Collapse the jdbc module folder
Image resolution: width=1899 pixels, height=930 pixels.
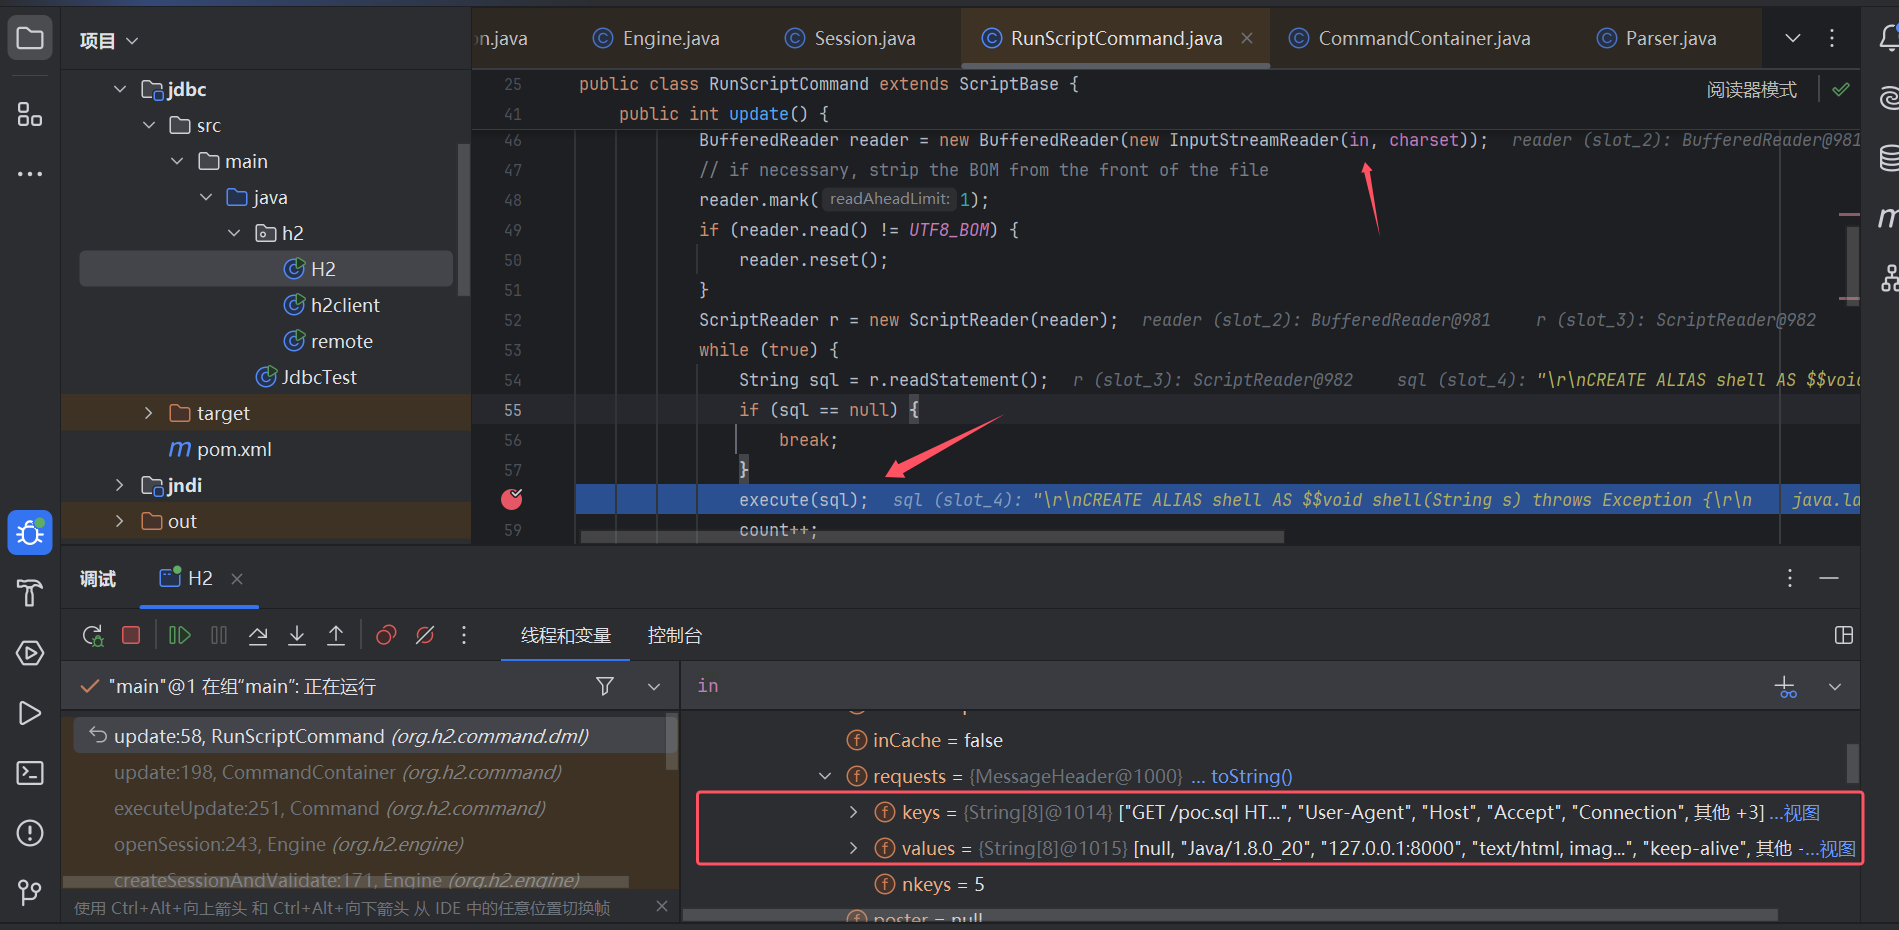pyautogui.click(x=120, y=89)
